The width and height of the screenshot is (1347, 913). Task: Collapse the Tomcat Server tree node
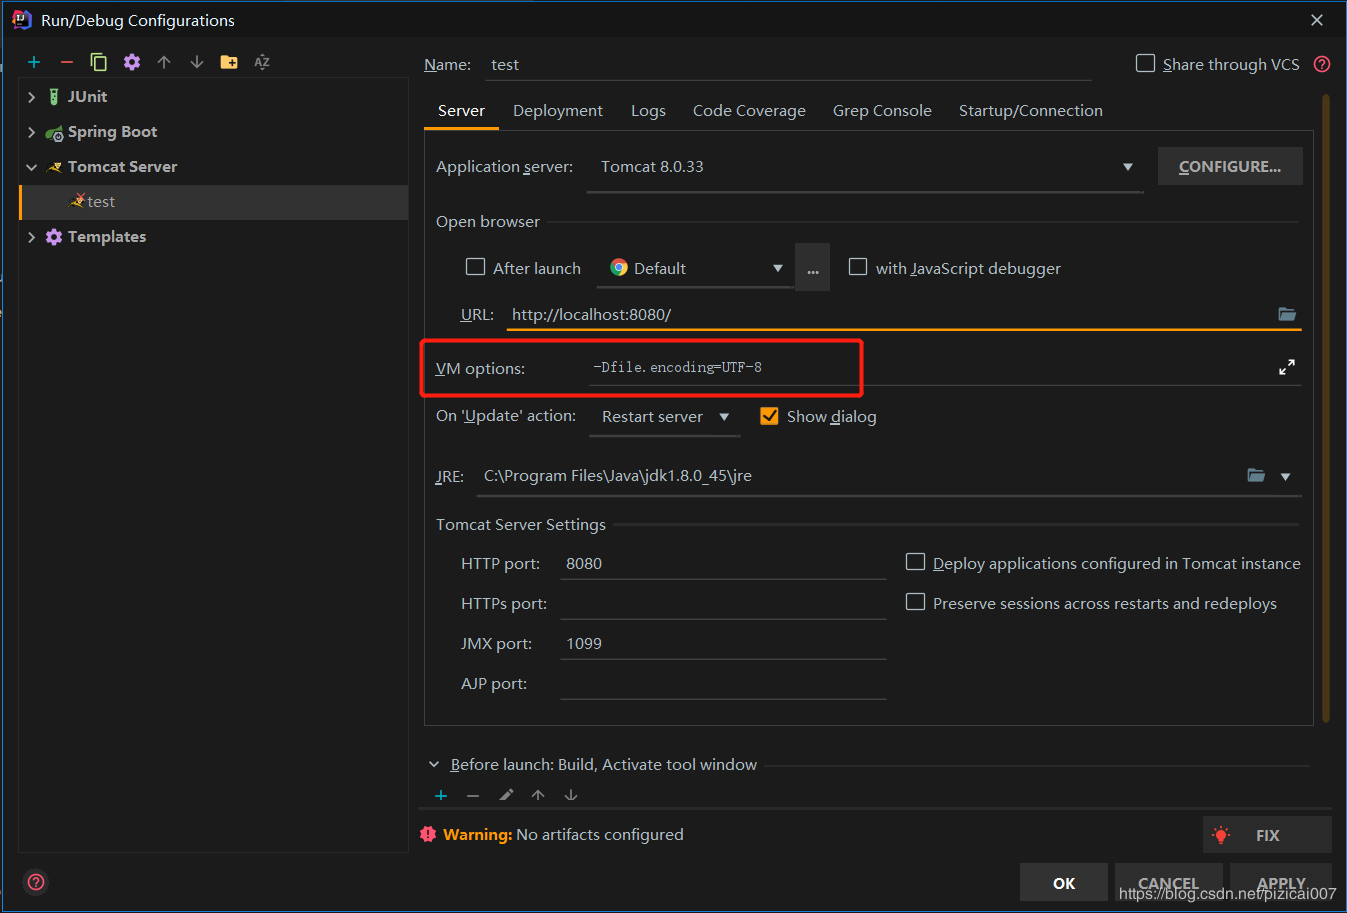[31, 167]
